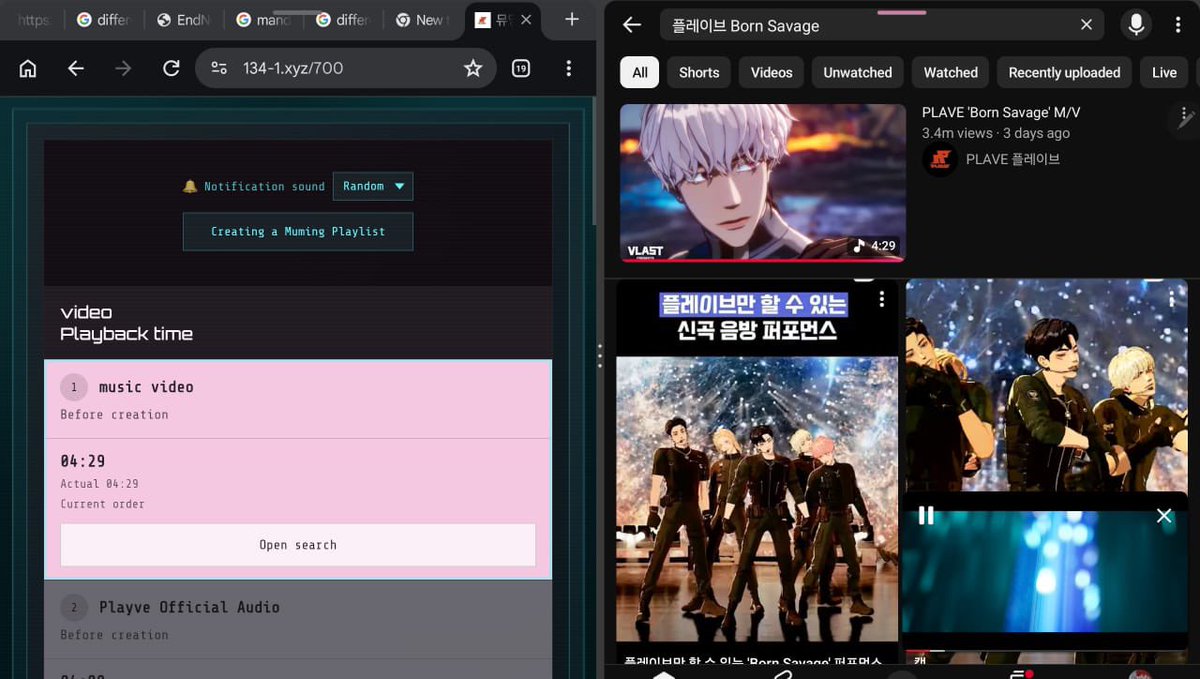The height and width of the screenshot is (679, 1200).
Task: Click the 134-1.xyz/700 address bar
Action: click(345, 68)
